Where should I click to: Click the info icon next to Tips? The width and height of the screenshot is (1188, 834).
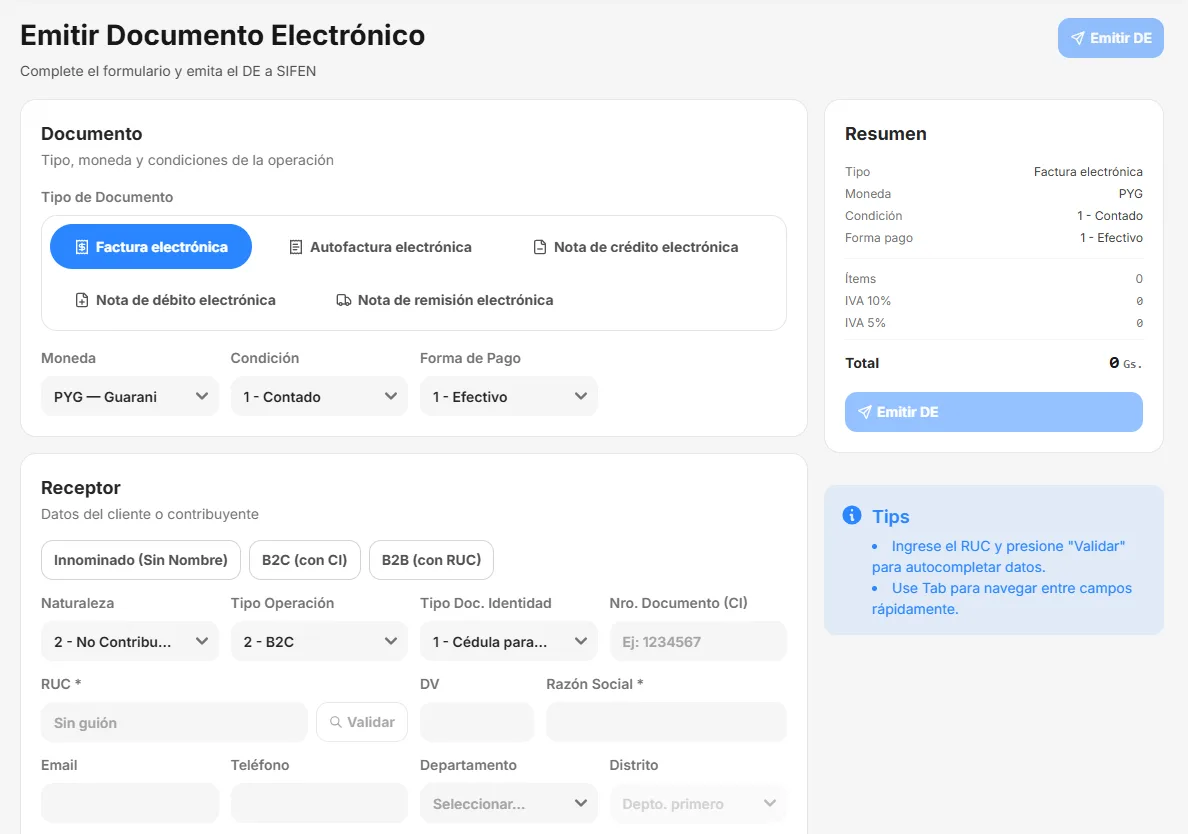click(x=852, y=515)
